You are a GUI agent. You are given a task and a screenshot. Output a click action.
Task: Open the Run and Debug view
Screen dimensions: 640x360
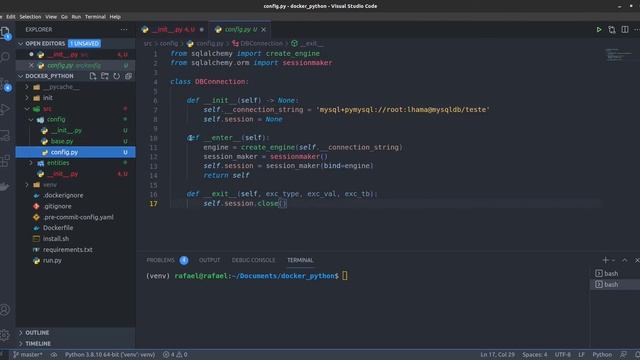click(5, 109)
